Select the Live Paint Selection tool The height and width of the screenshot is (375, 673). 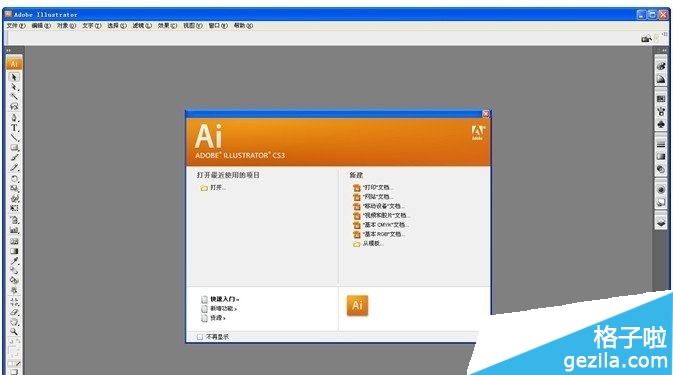pyautogui.click(x=14, y=290)
